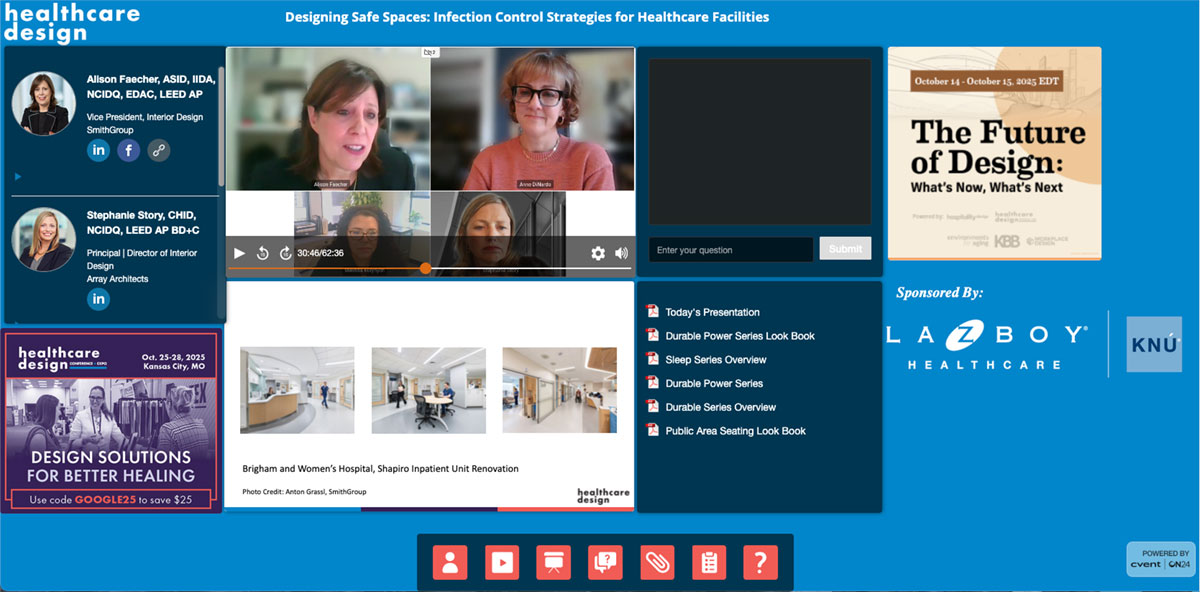Viewport: 1200px width, 592px height.
Task: Skip forward 15 seconds in video
Action: (285, 253)
